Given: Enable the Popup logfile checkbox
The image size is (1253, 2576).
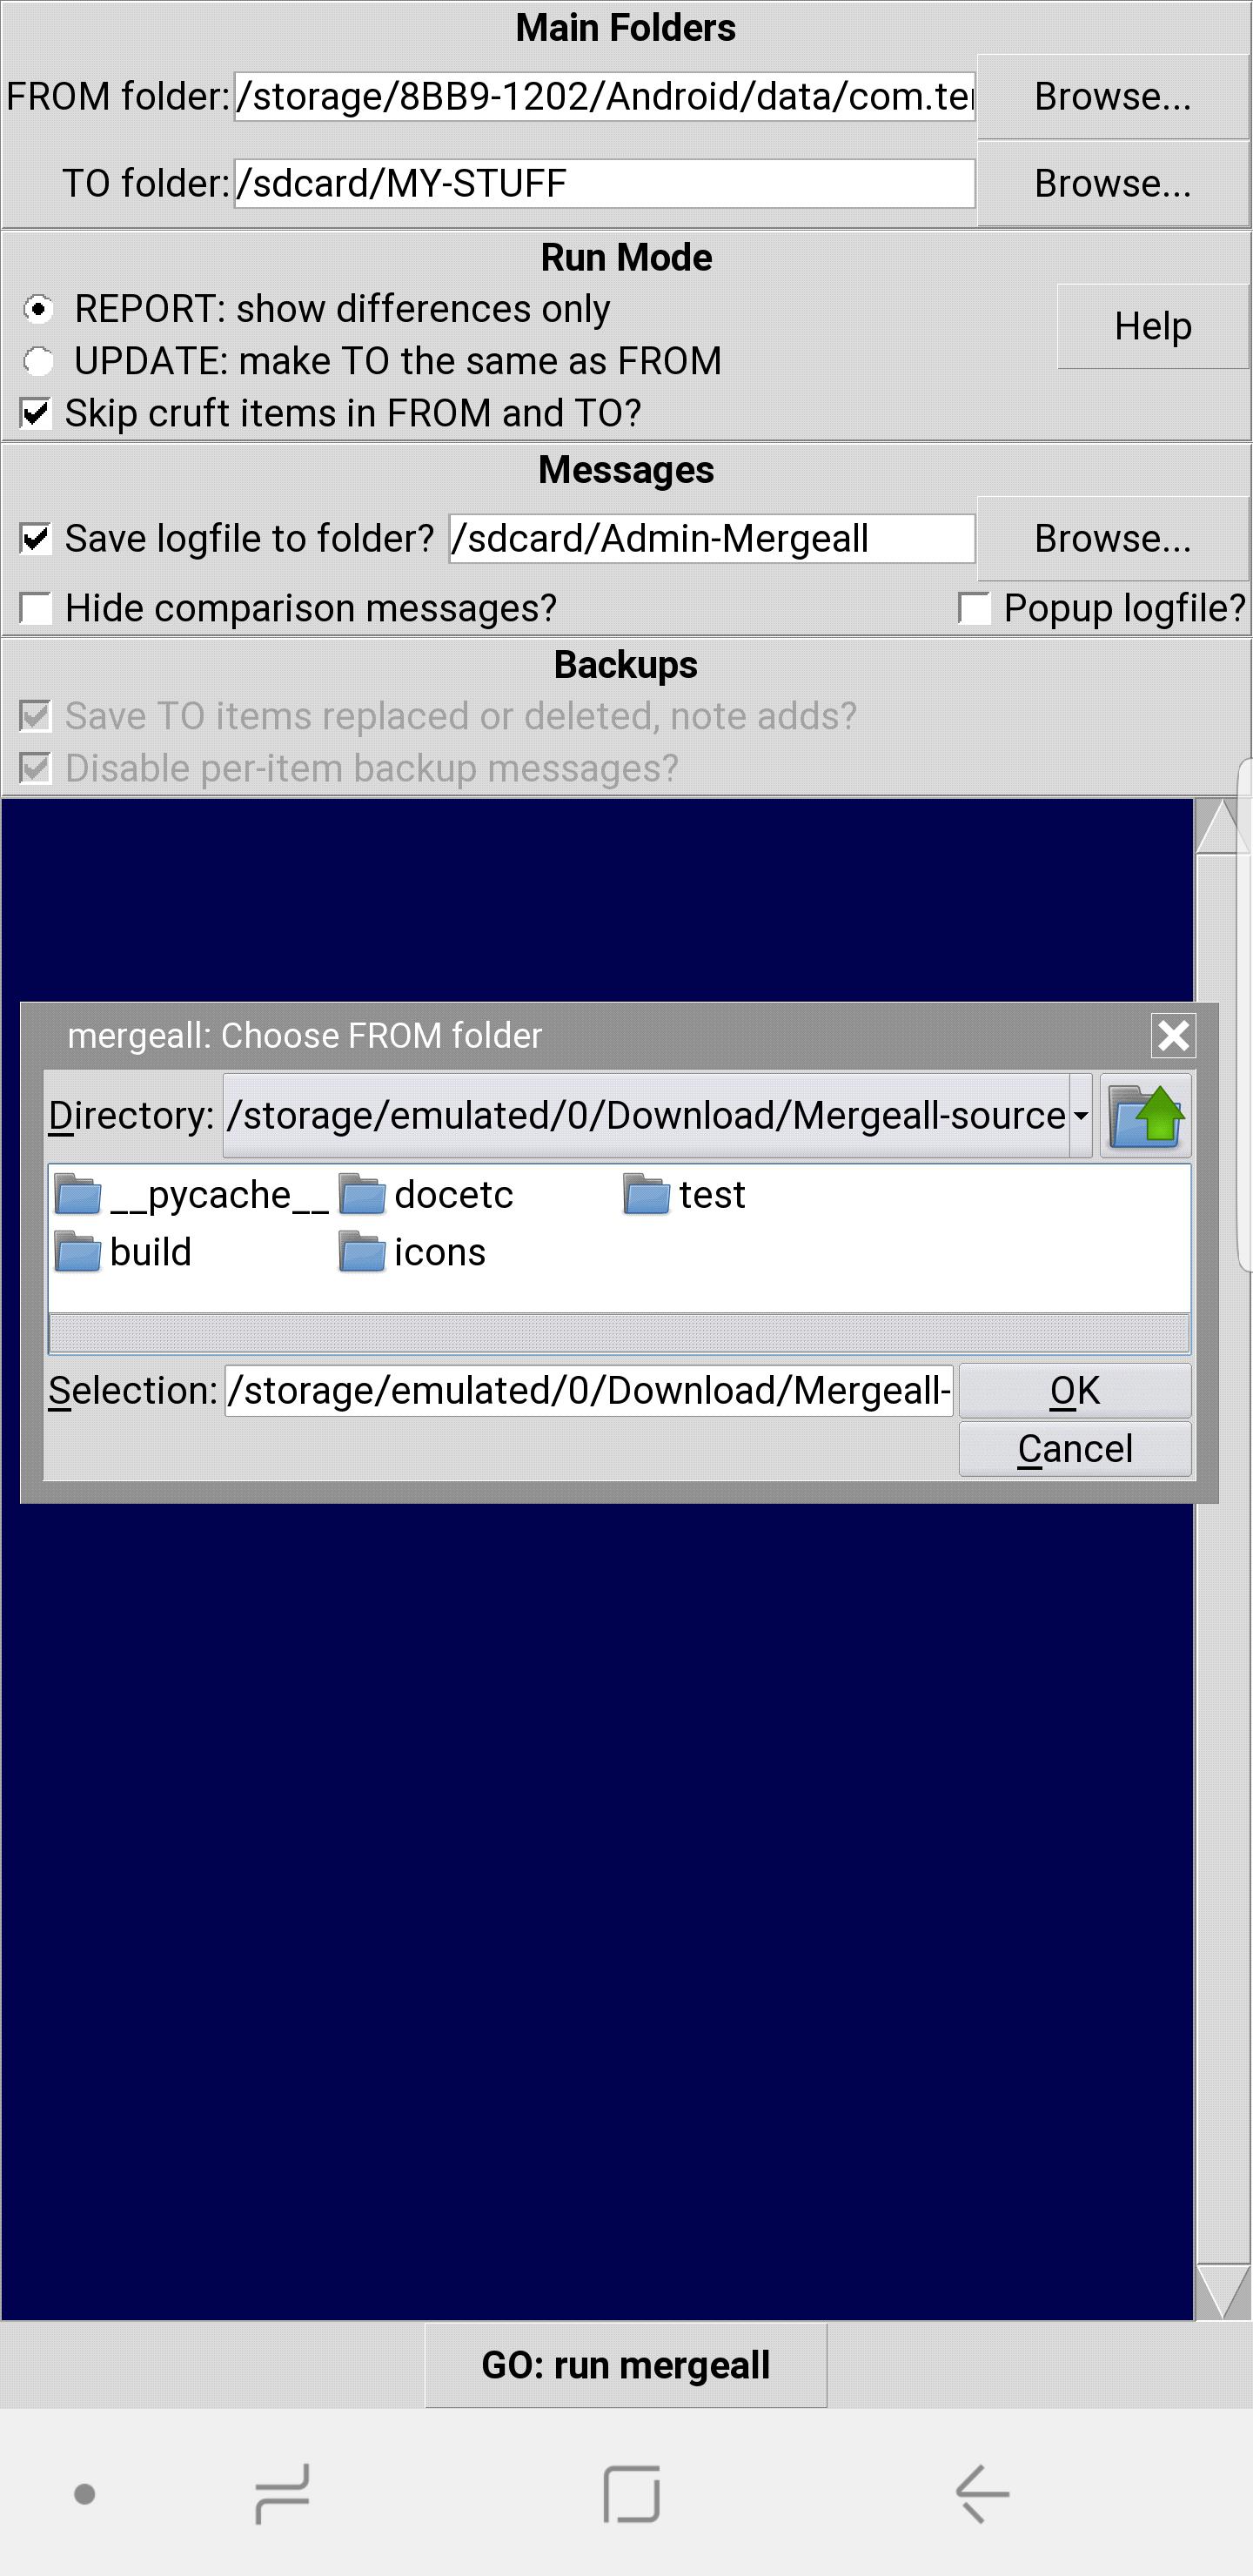Looking at the screenshot, I should click(x=974, y=608).
